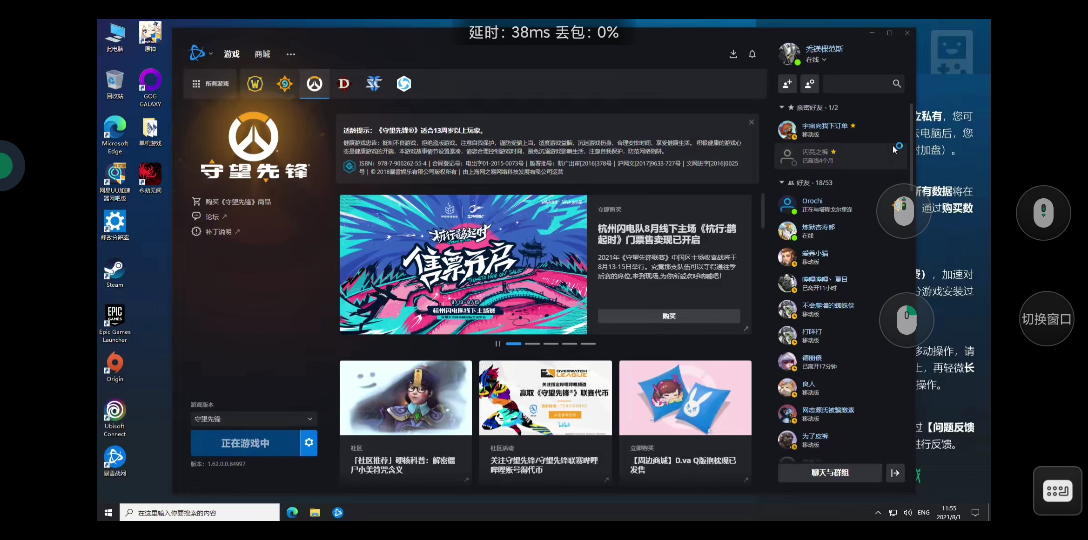Open the Origin desktop shortcut
Screen dimensions: 1088x540
point(114,367)
